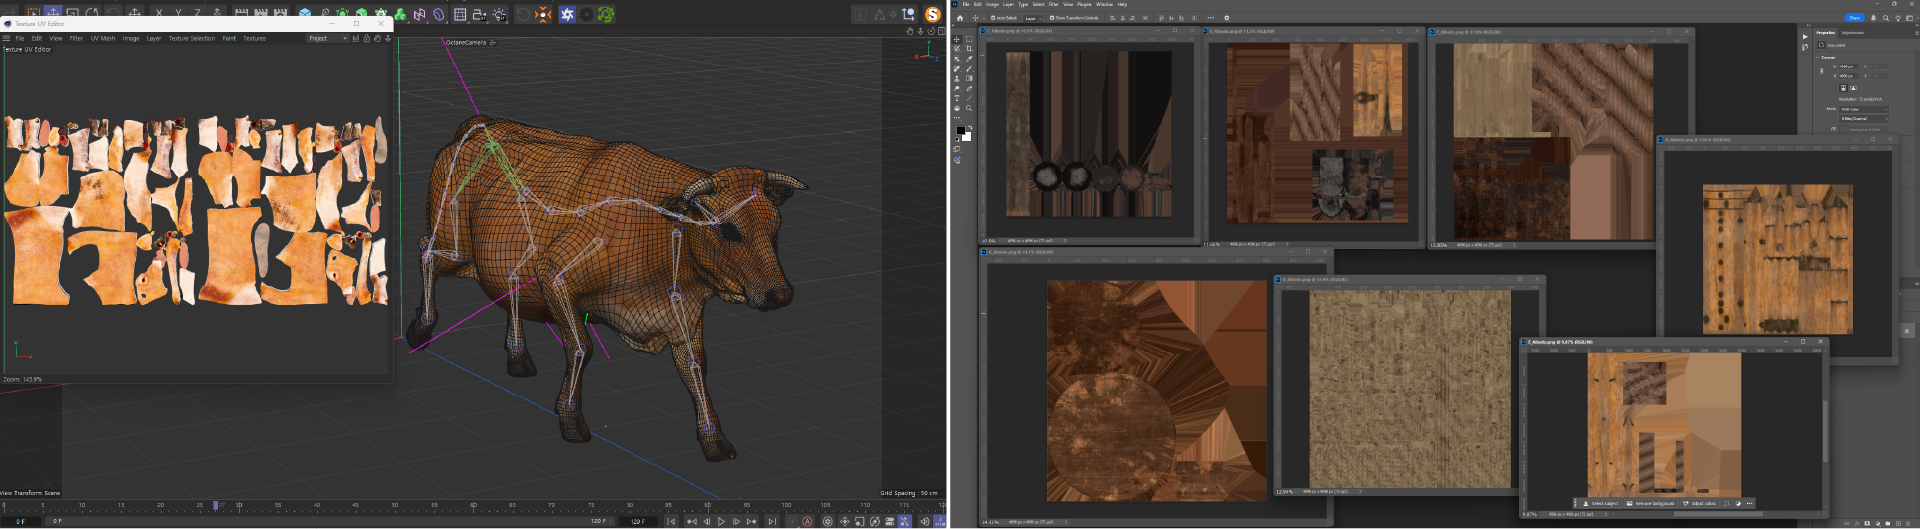The height and width of the screenshot is (529, 1920).
Task: Open the Project dropdown in UV Editor
Action: 327,38
